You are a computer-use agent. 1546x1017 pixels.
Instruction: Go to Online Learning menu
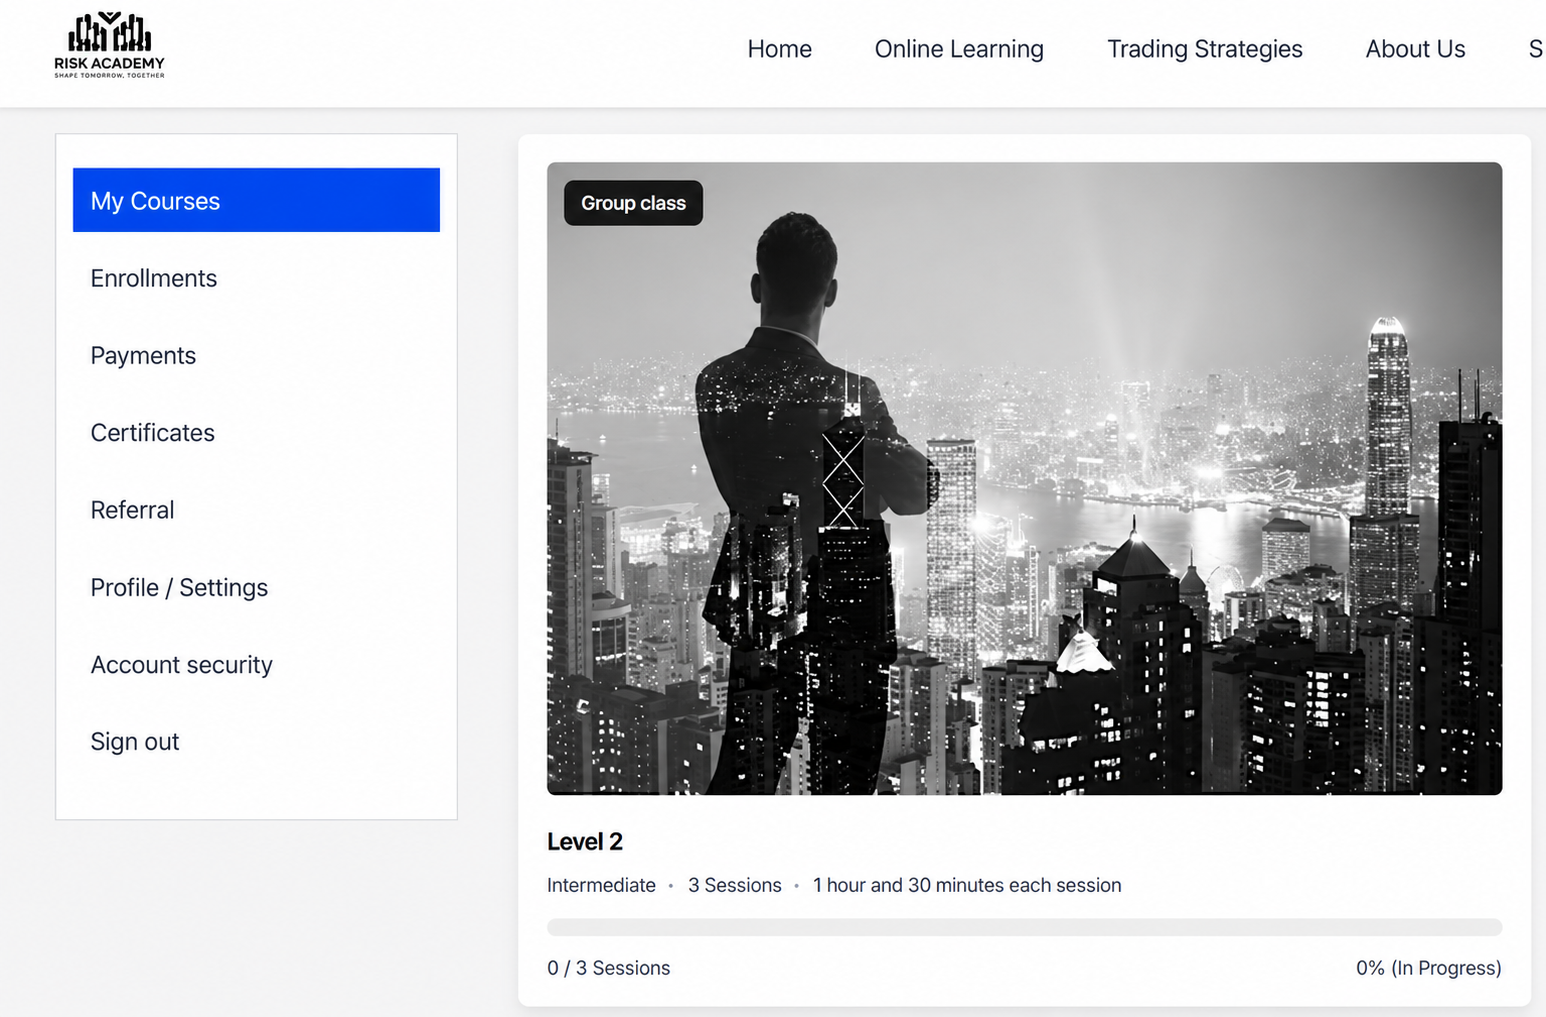tap(958, 49)
